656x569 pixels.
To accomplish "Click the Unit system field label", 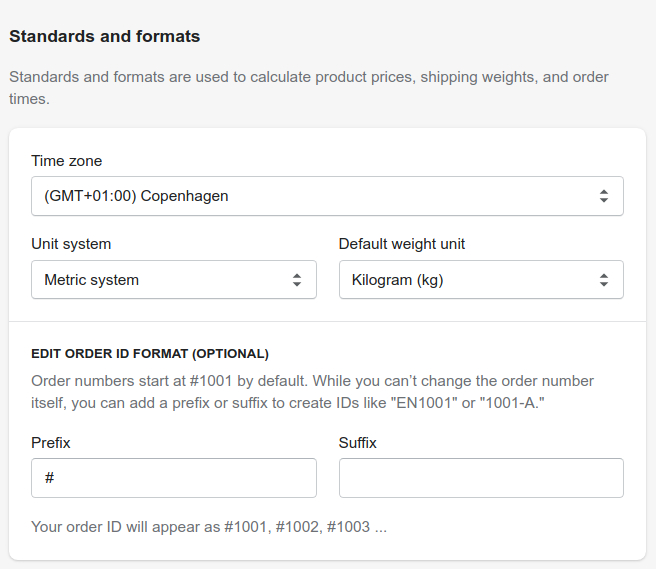I will coord(71,244).
